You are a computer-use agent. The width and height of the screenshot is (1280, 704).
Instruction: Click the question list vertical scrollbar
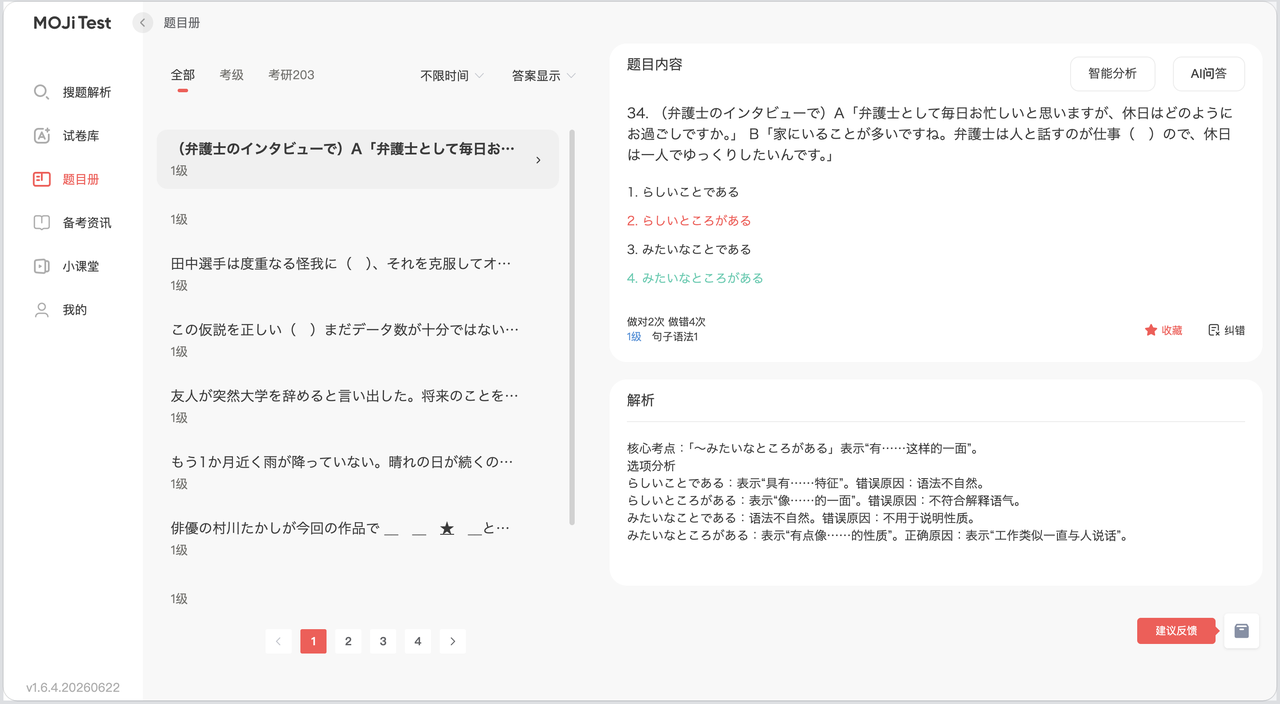click(572, 327)
